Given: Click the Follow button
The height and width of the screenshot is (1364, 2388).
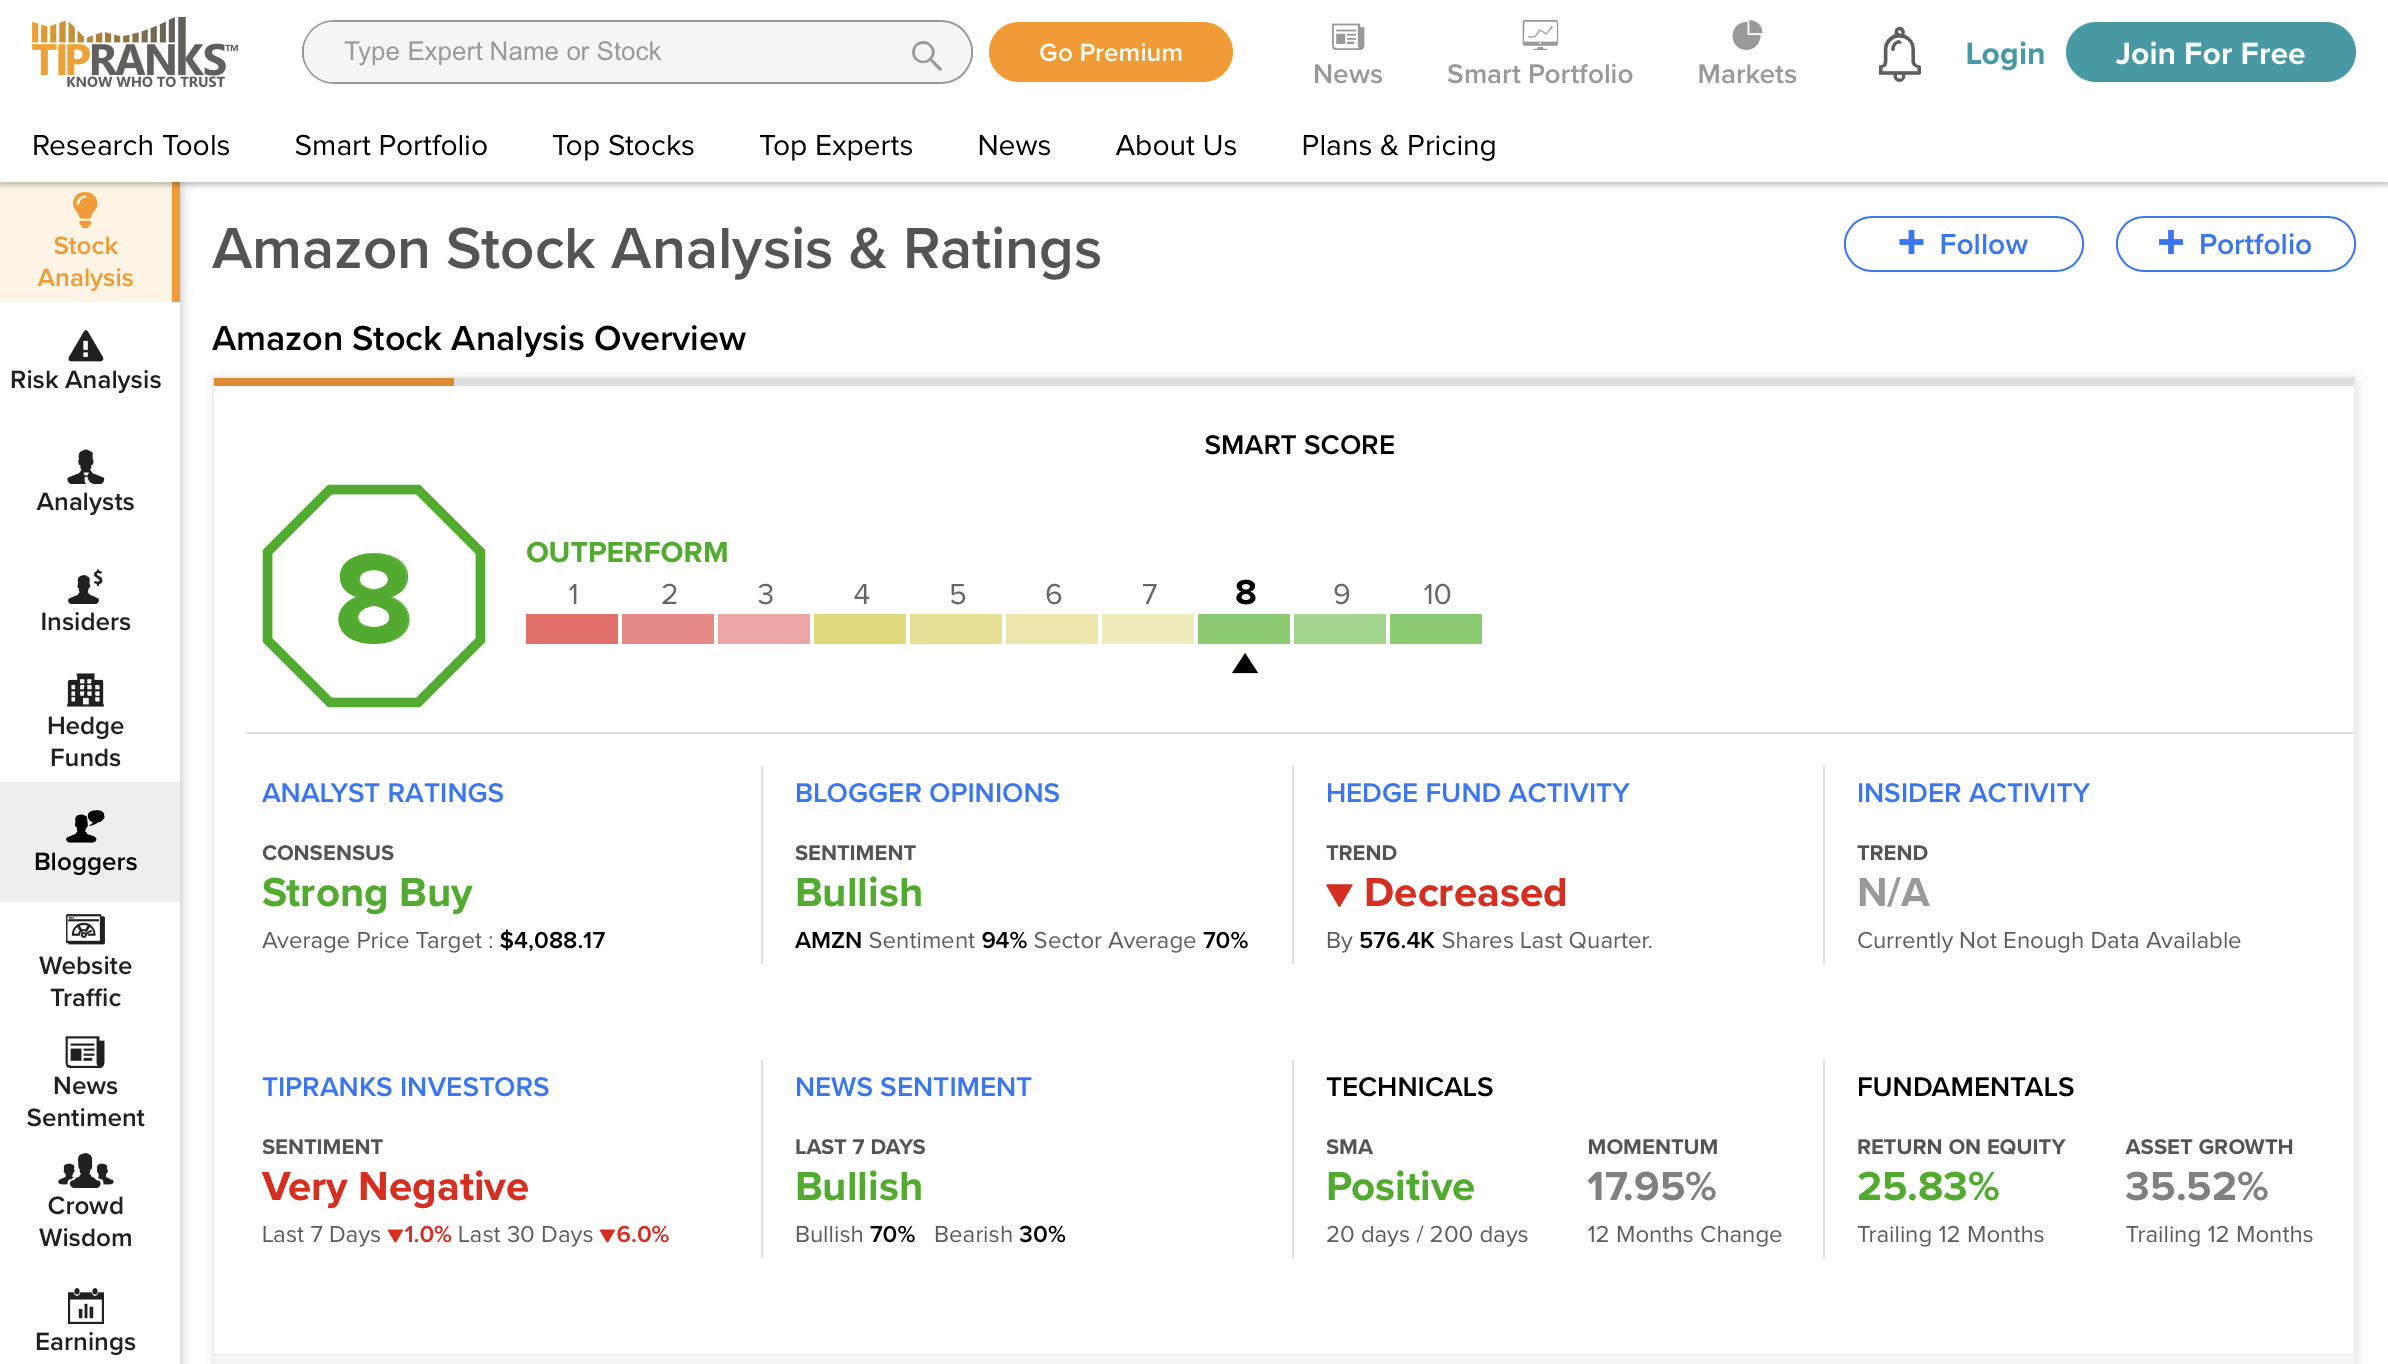Looking at the screenshot, I should tap(1963, 244).
